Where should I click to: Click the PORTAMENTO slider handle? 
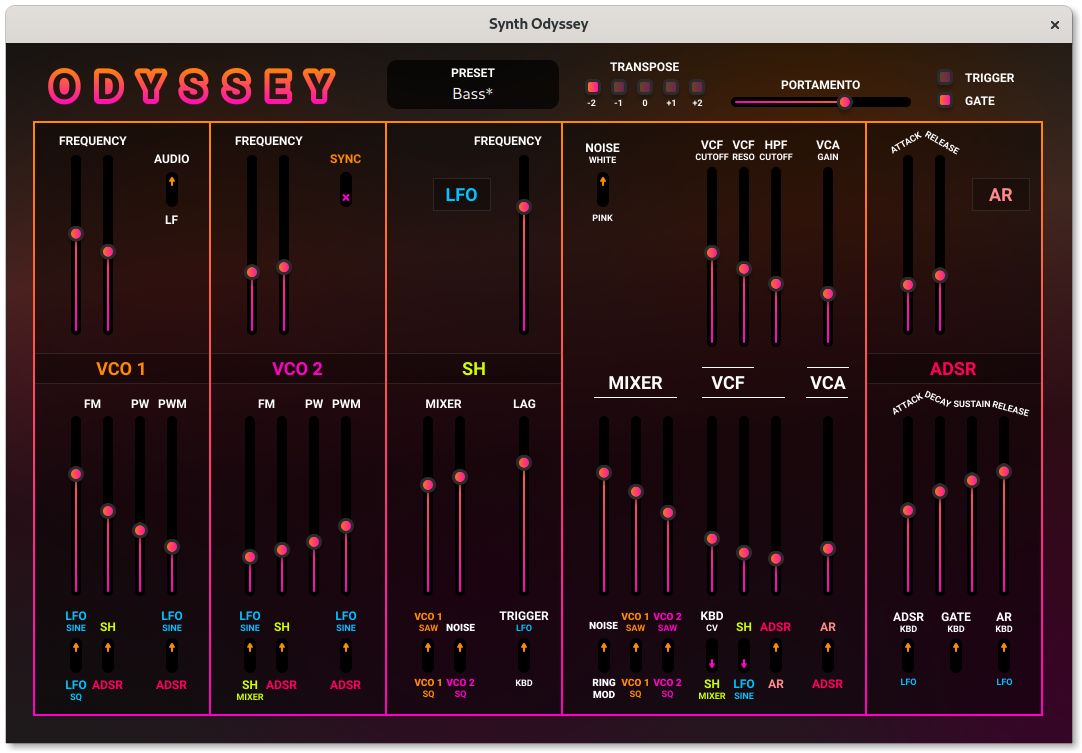point(844,102)
